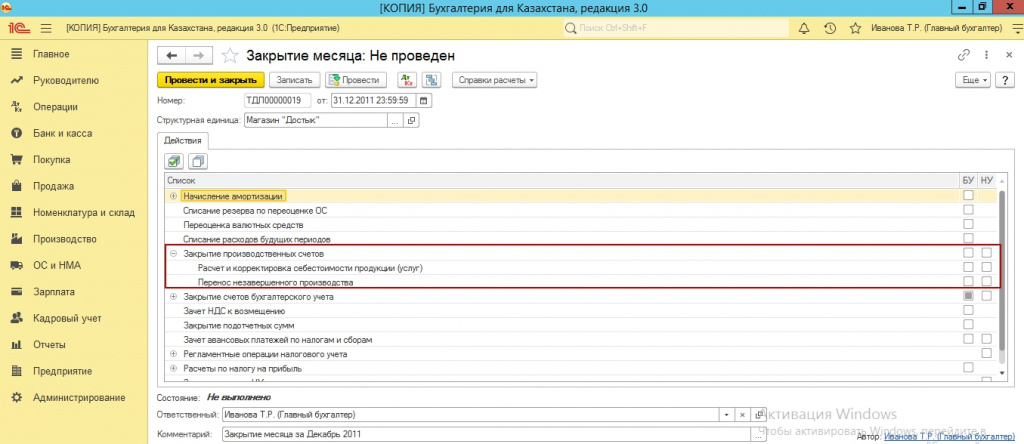Viewport: 1024px width, 444px height.
Task: Open Кадровый учет section
Action: tap(67, 319)
